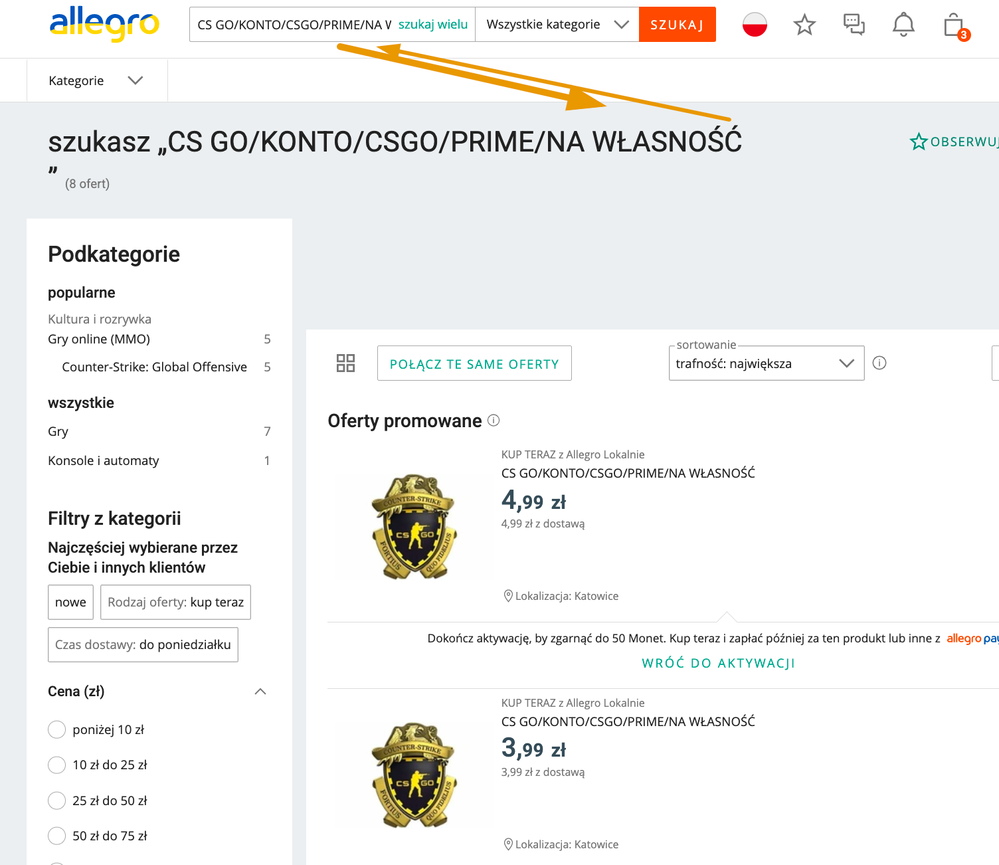Open CS GO badge thumbnail for 4,99 zł offer
Screen dimensions: 999x865
(x=414, y=526)
